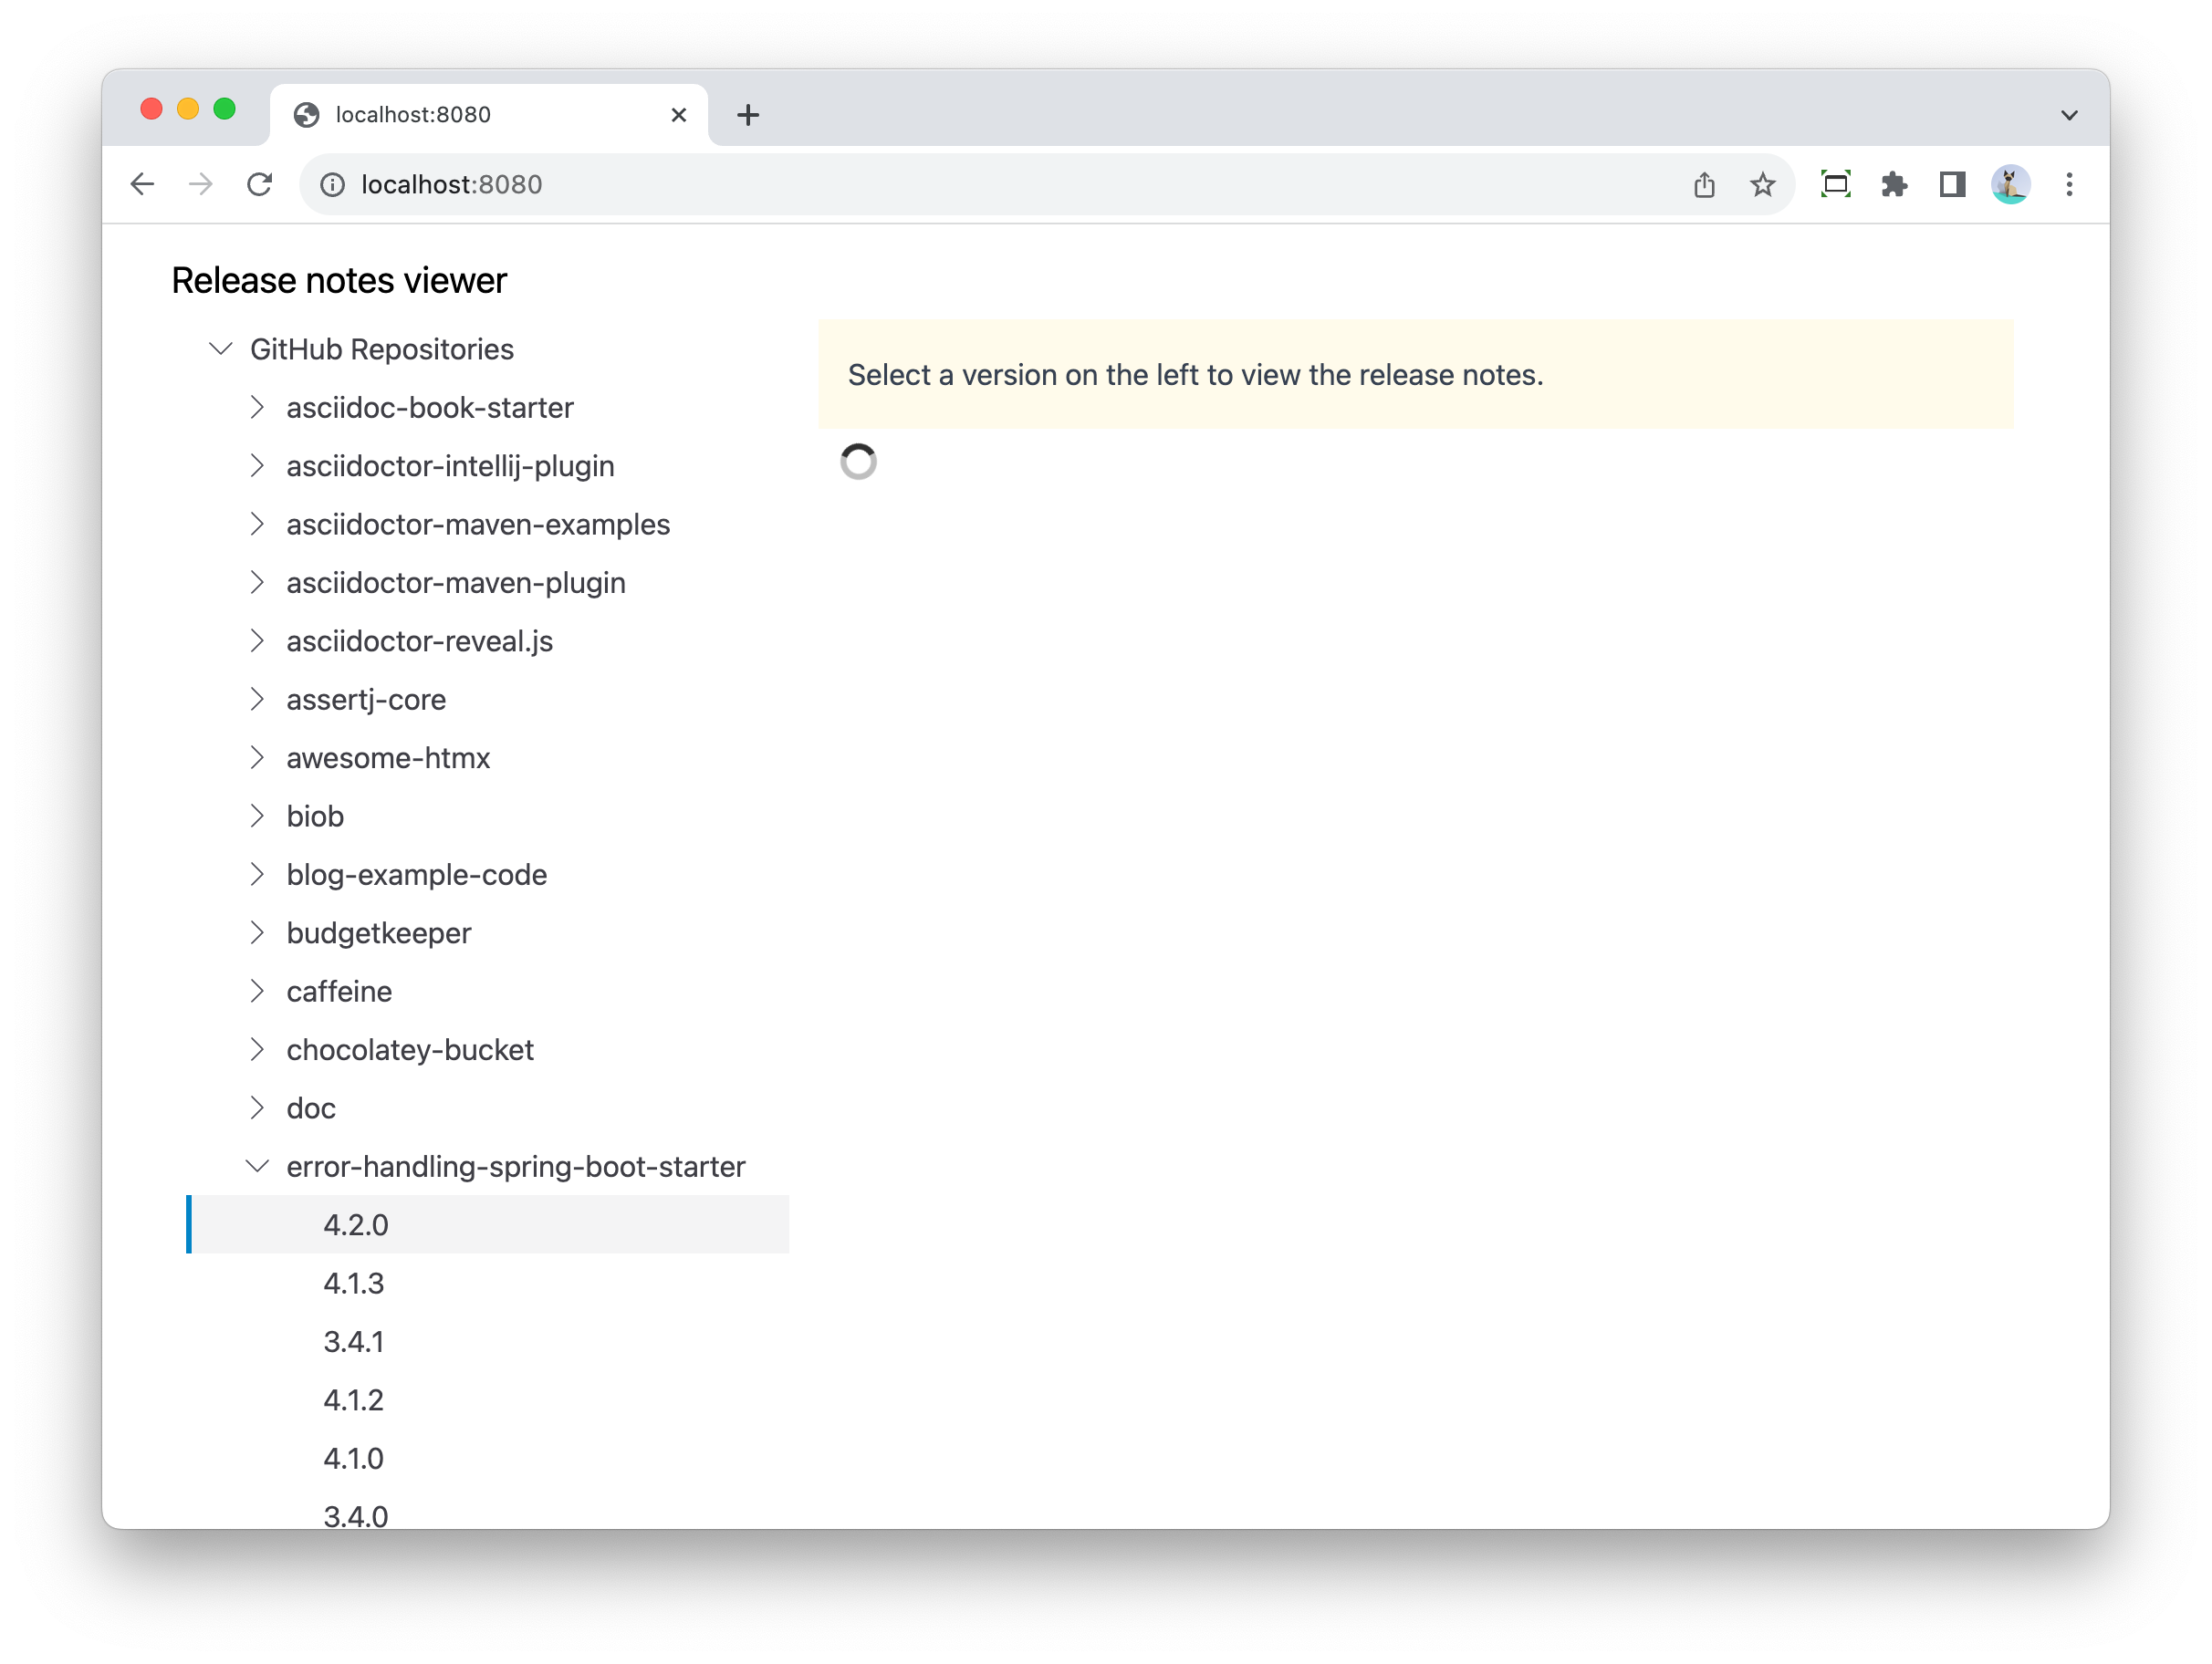Select budgetkeeper repository label
The image size is (2212, 1664).
pos(379,933)
